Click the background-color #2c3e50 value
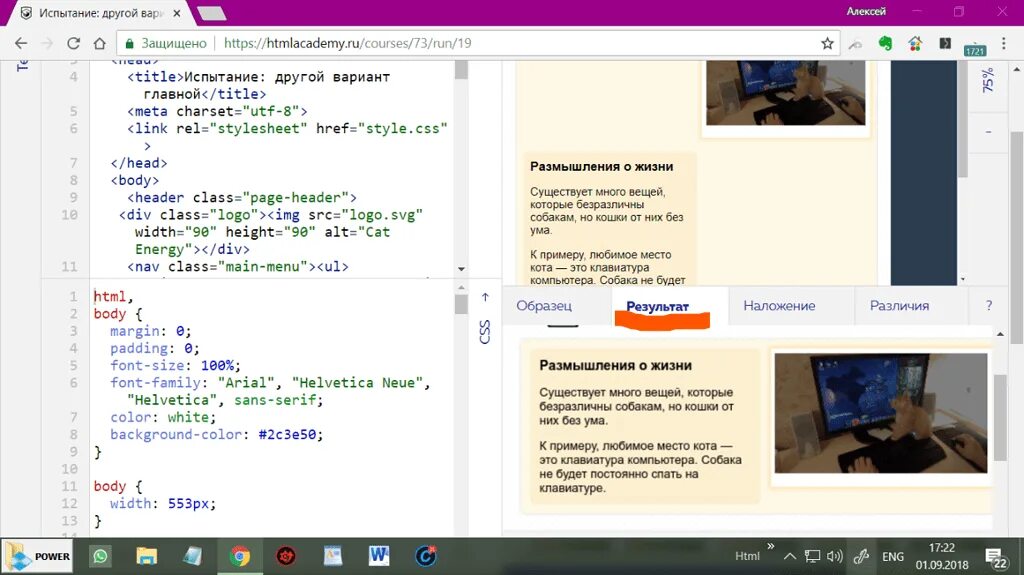Image resolution: width=1024 pixels, height=575 pixels. pos(287,435)
